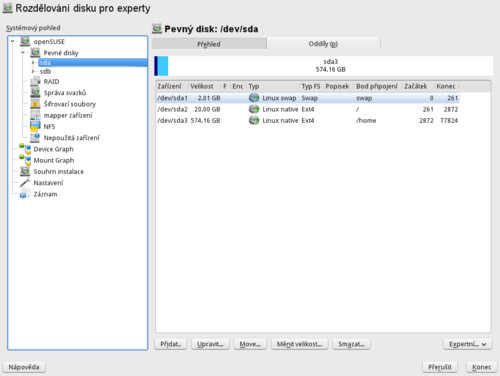Open the Expertní dropdown button
This screenshot has height=376, width=500.
pos(468,344)
